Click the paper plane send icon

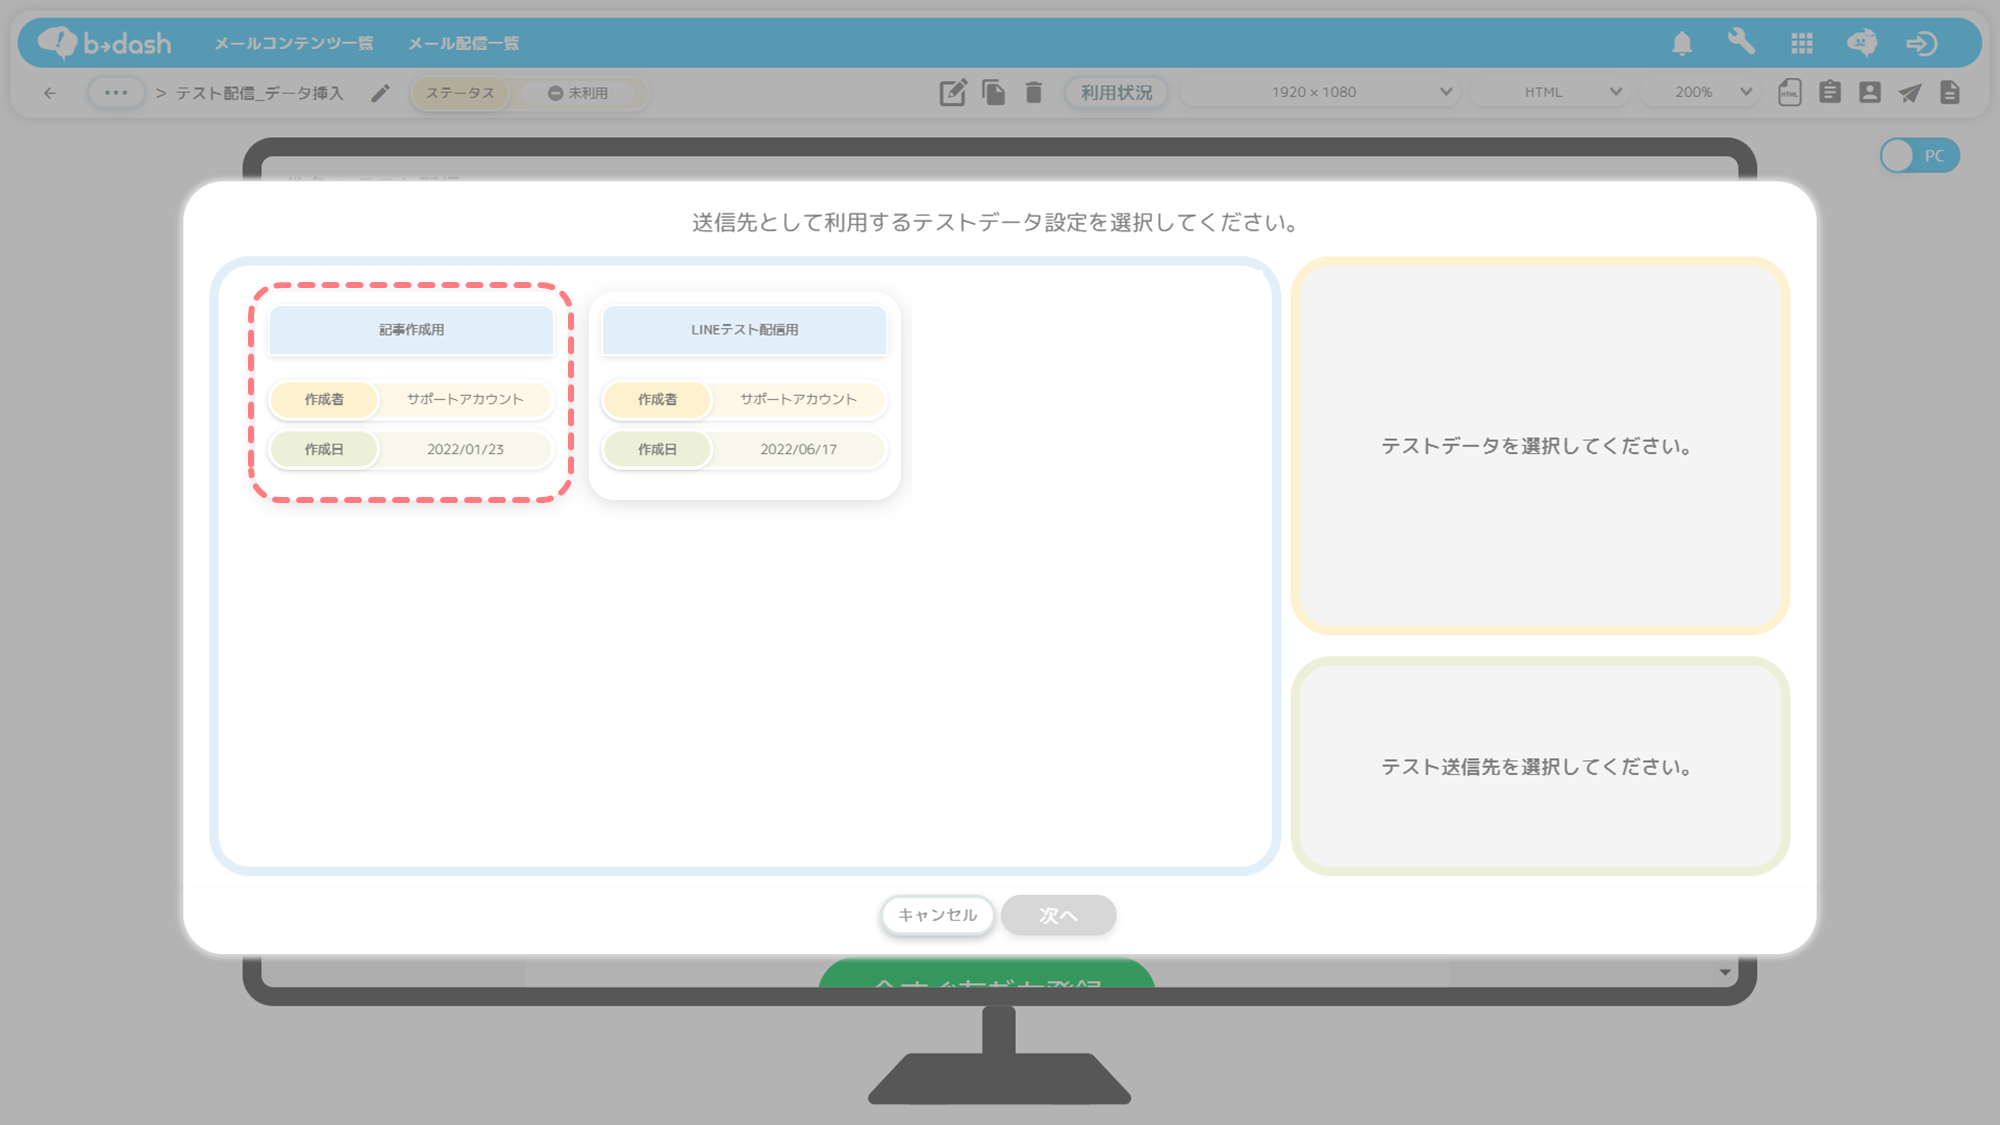coord(1910,92)
